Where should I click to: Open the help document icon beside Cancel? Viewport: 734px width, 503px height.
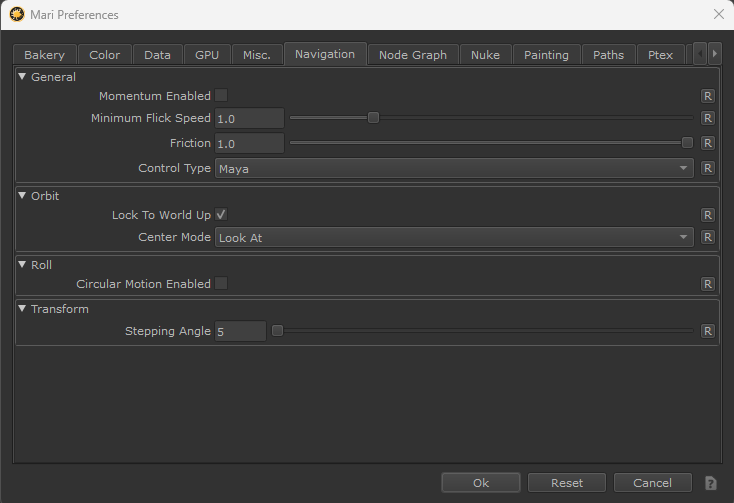711,483
